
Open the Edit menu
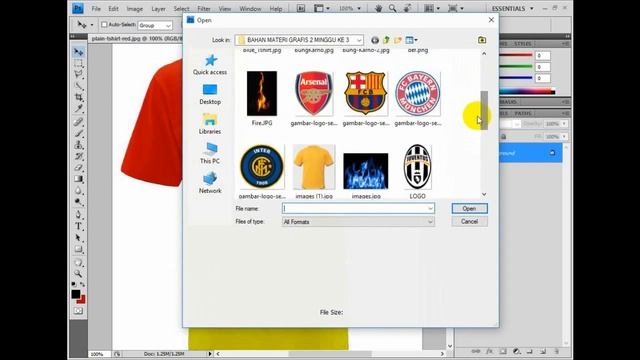pyautogui.click(x=113, y=9)
